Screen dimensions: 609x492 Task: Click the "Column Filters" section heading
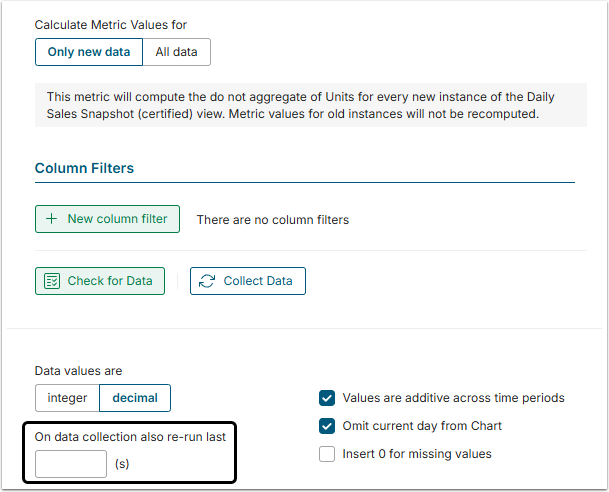coord(84,168)
